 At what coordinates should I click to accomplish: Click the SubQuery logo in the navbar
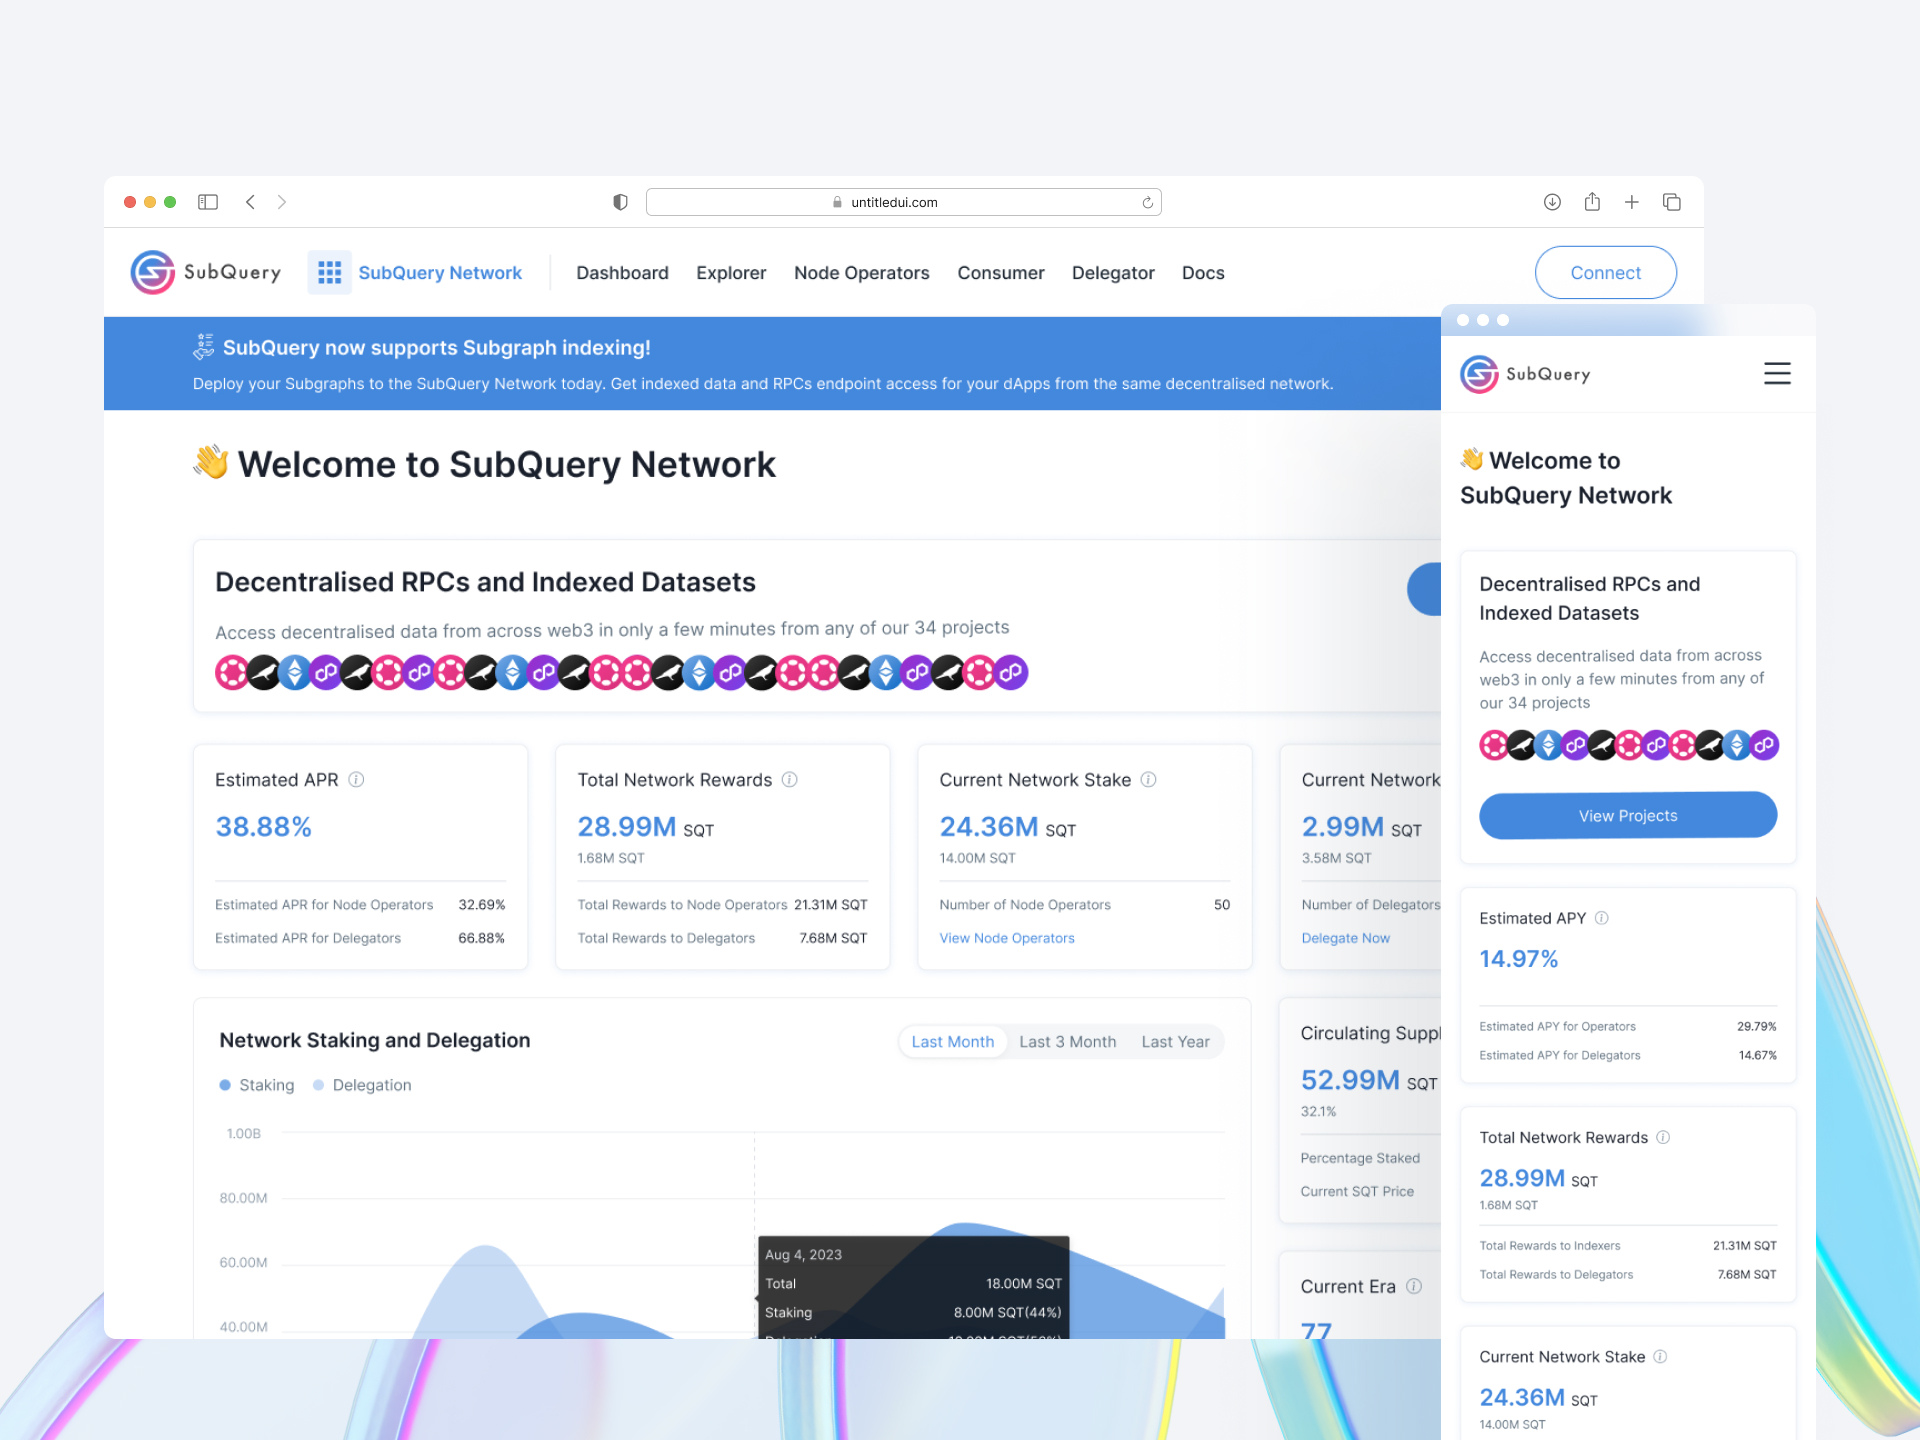point(205,272)
